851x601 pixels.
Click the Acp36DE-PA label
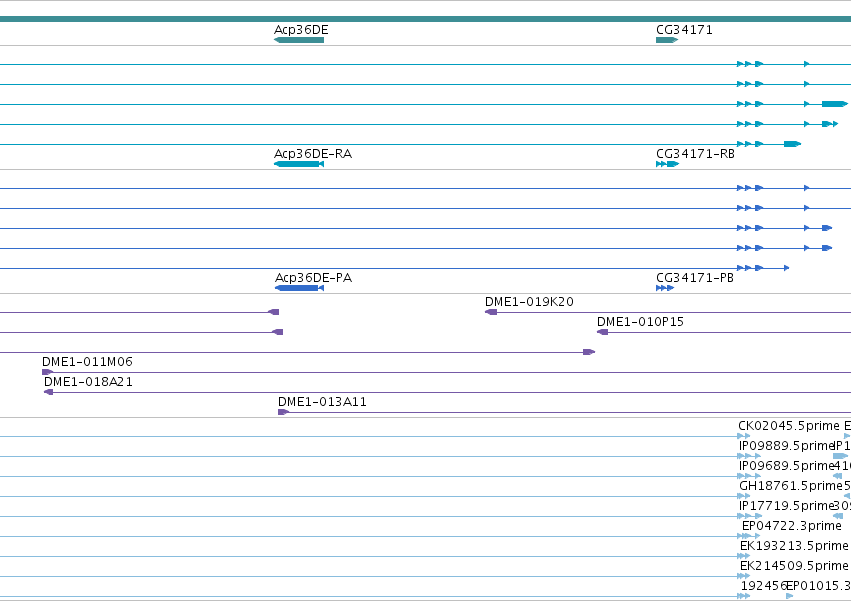click(313, 277)
